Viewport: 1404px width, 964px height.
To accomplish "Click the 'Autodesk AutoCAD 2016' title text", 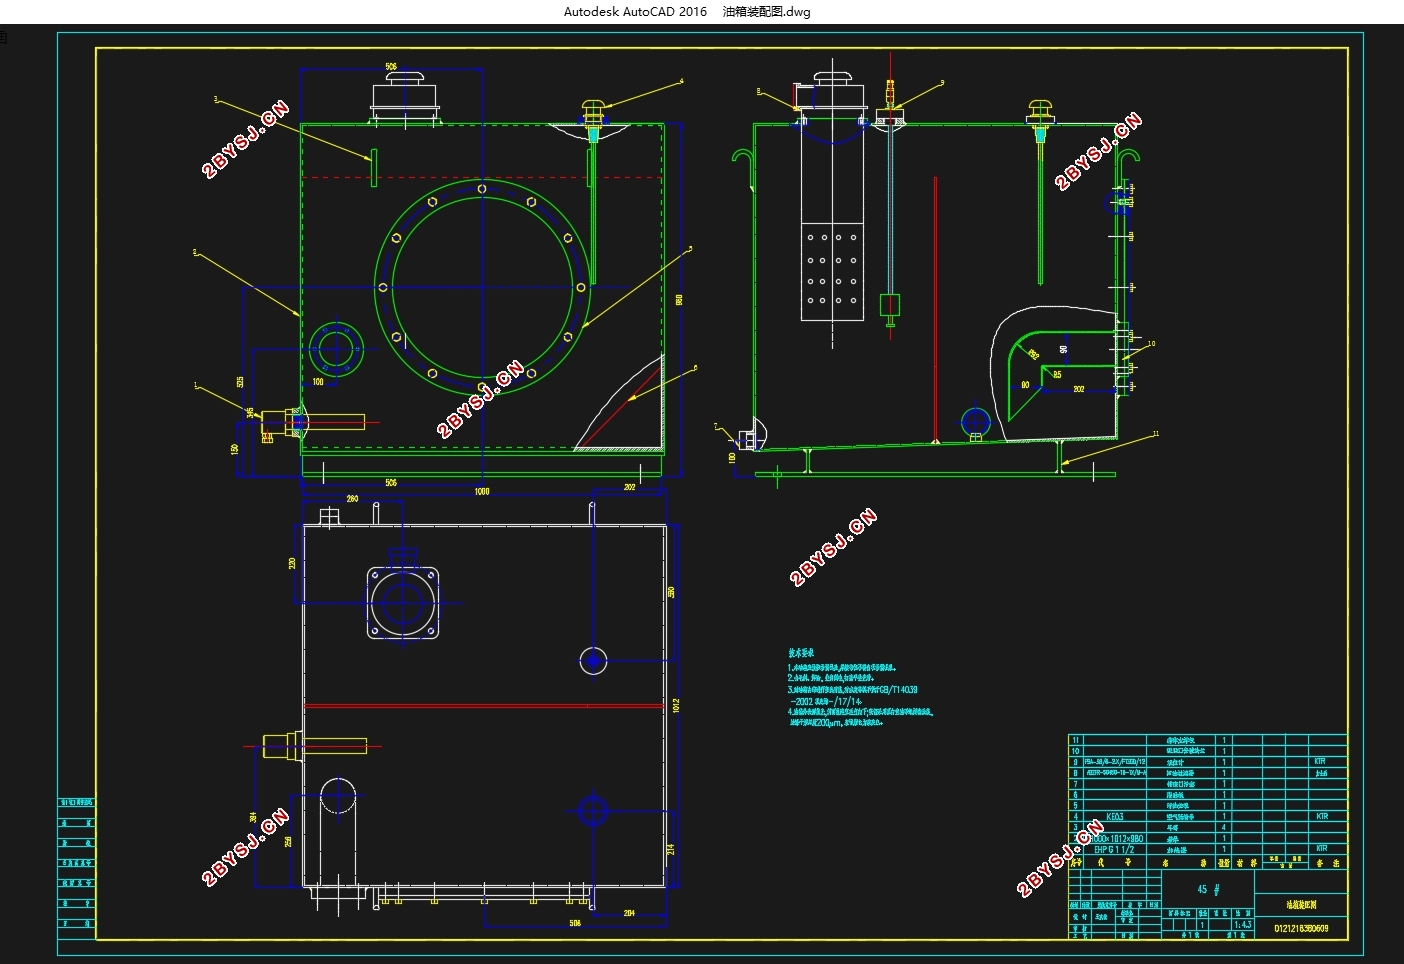I will click(x=635, y=12).
